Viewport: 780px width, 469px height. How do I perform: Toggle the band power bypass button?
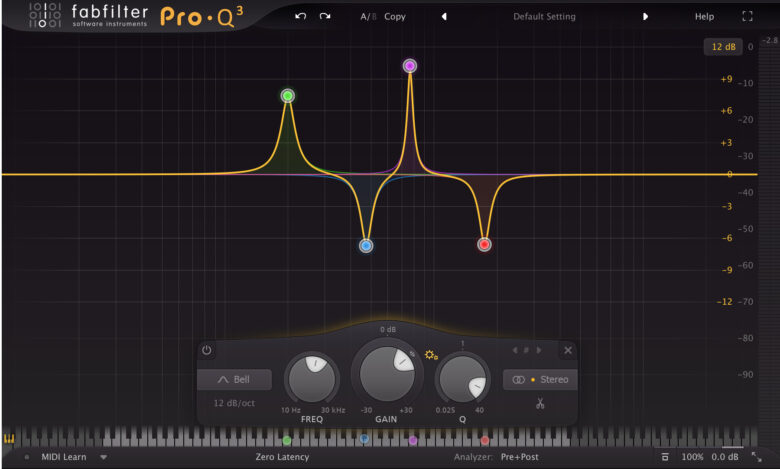(x=206, y=350)
